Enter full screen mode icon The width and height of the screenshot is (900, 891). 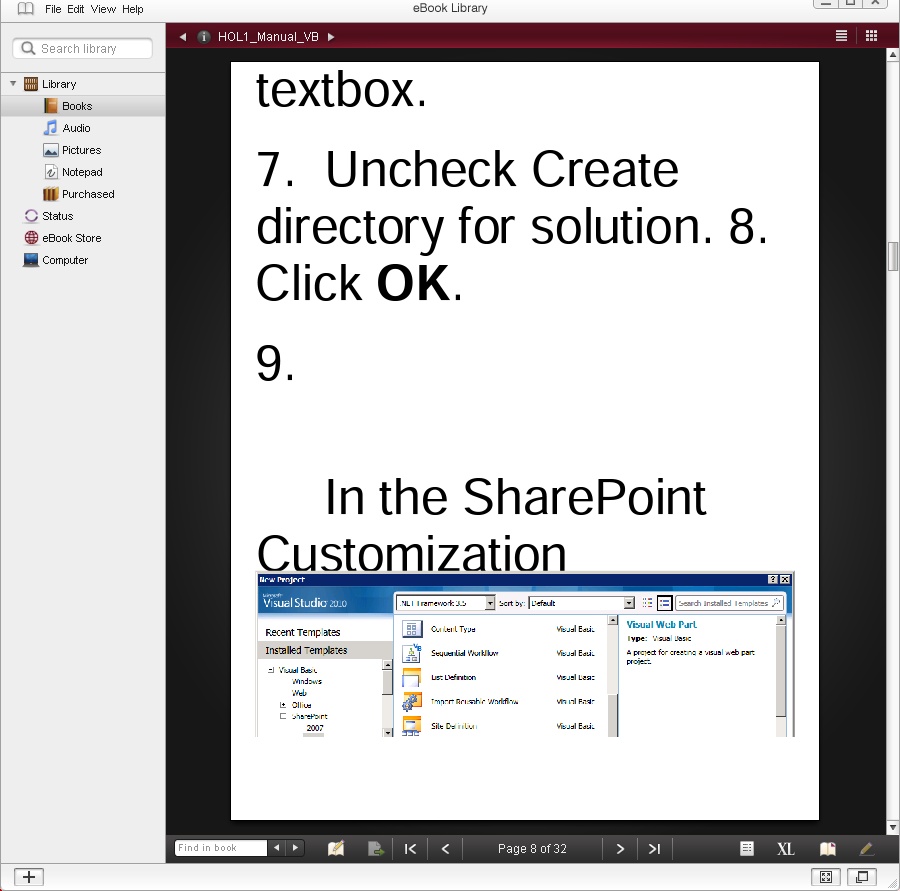pyautogui.click(x=826, y=877)
